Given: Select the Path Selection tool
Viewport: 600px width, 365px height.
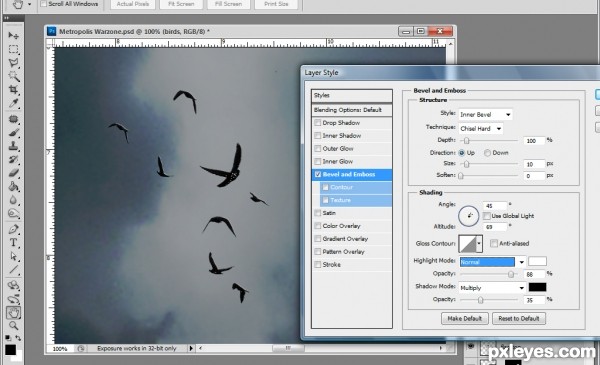Looking at the screenshot, I should click(13, 256).
